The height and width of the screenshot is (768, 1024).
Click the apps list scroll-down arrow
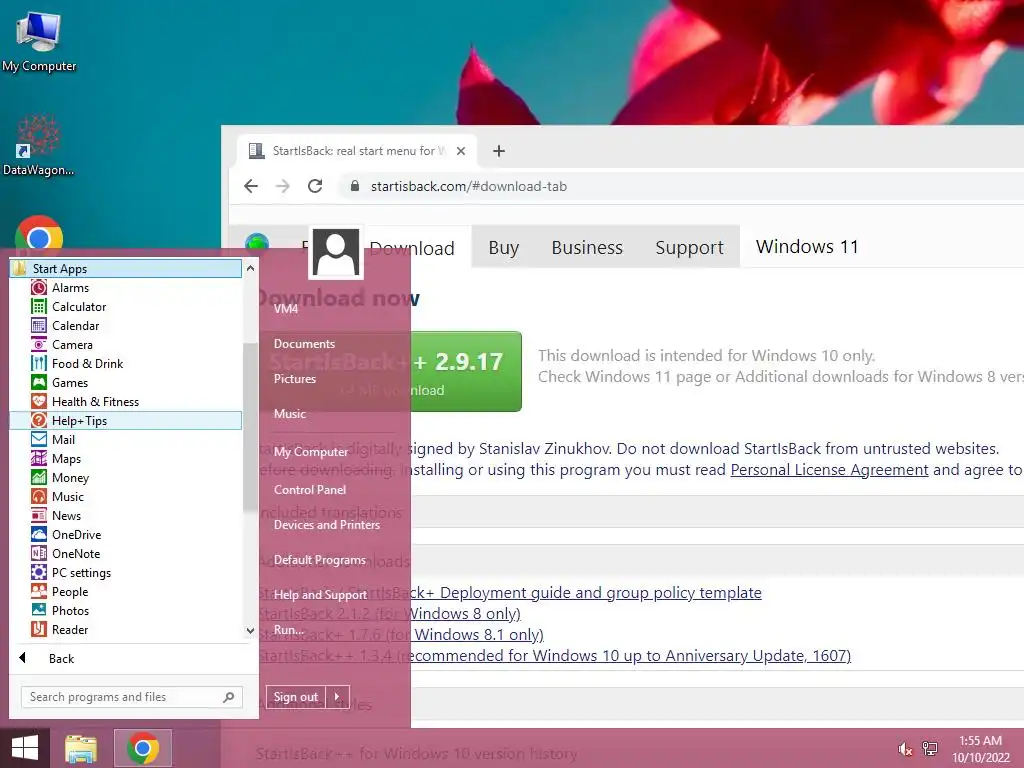250,630
